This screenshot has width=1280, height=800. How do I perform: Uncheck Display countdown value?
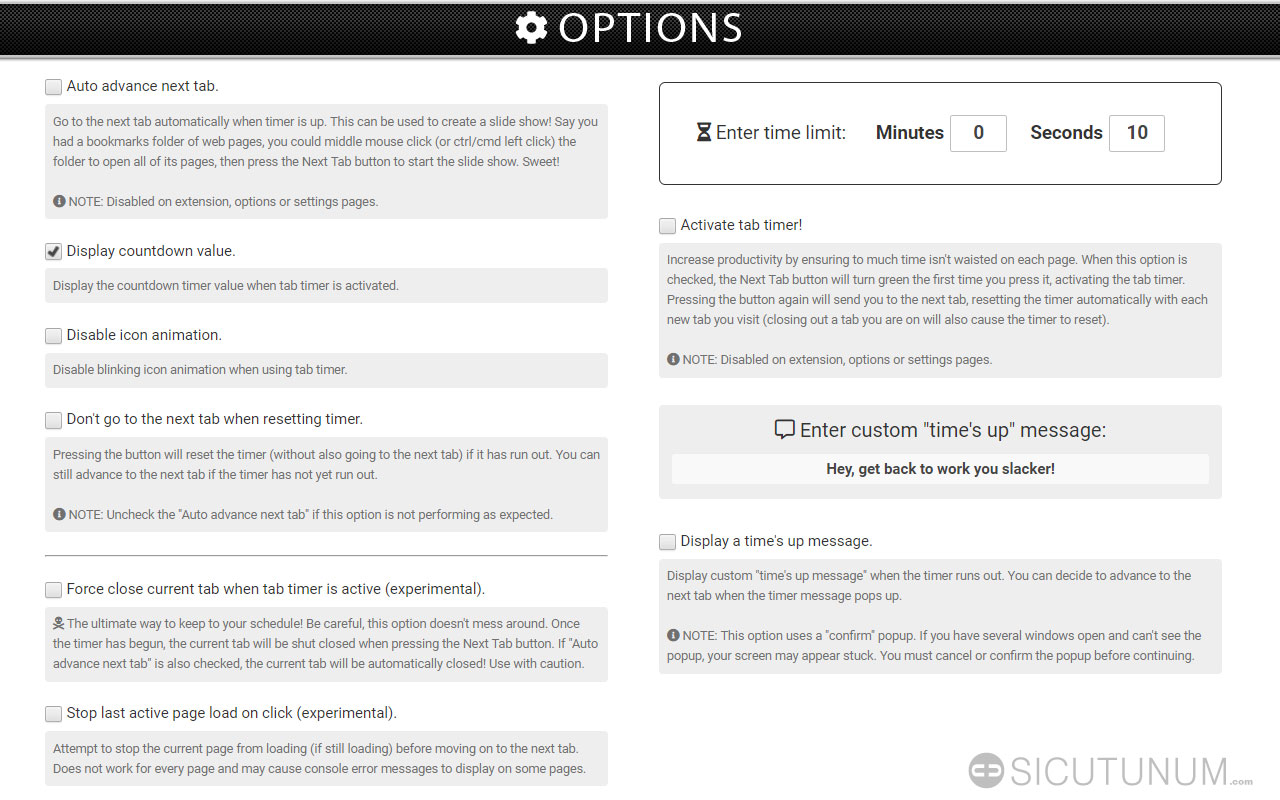[54, 252]
